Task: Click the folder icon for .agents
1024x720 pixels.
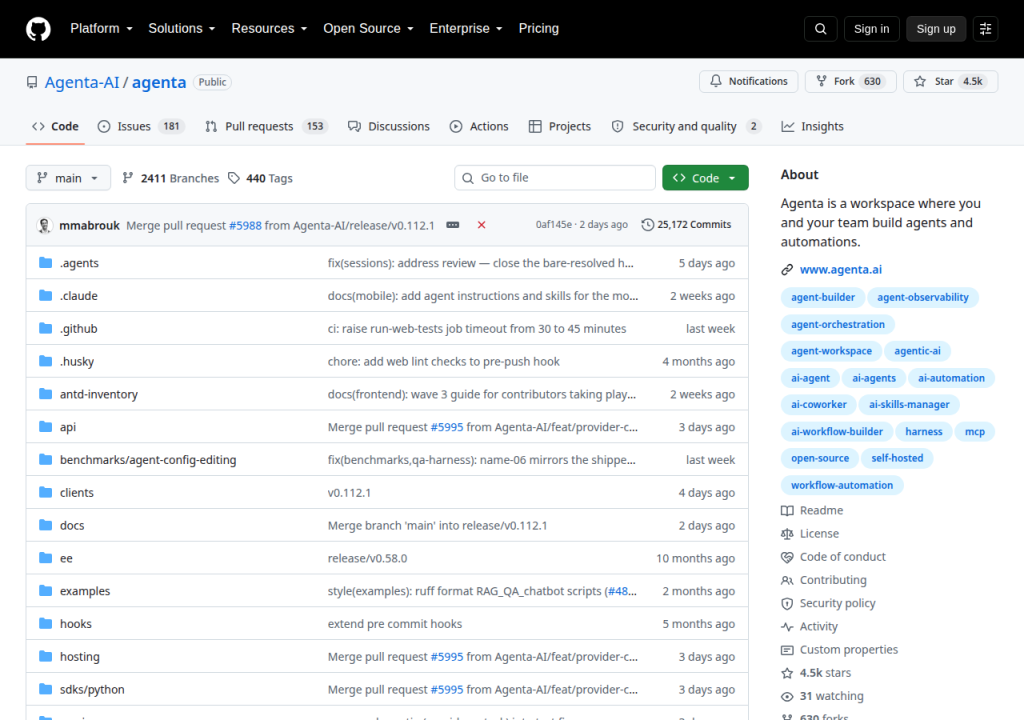Action: [45, 263]
